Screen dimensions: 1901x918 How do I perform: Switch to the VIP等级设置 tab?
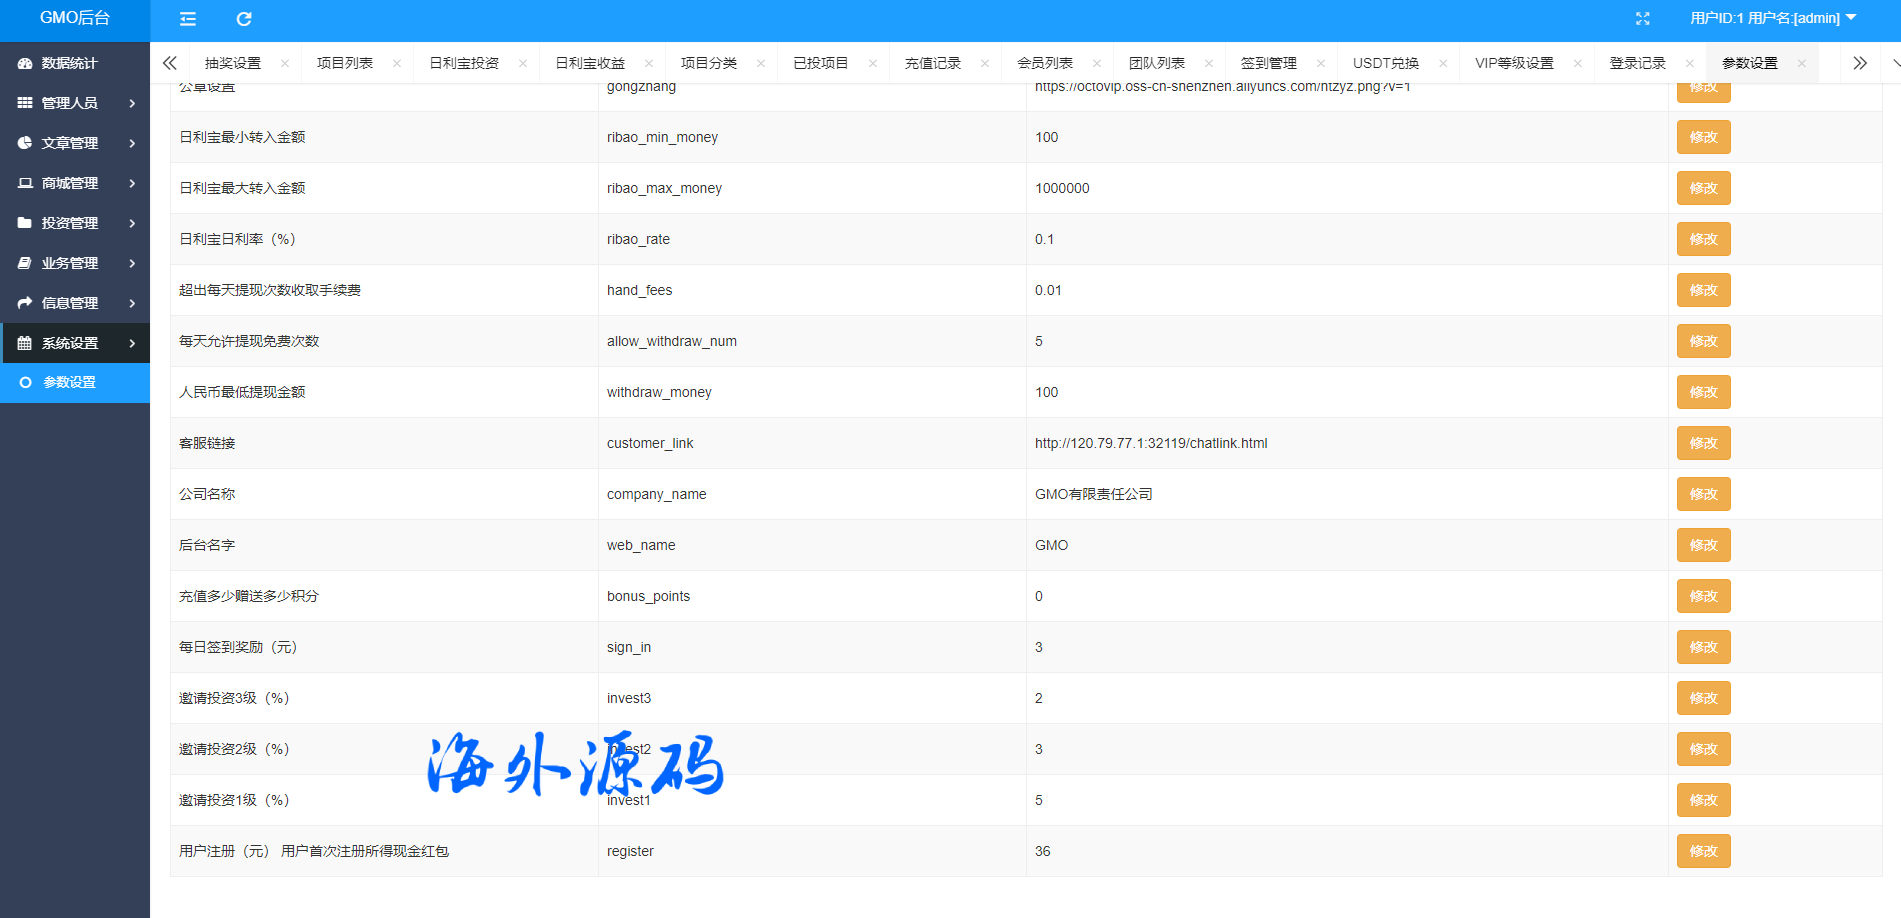tap(1514, 63)
